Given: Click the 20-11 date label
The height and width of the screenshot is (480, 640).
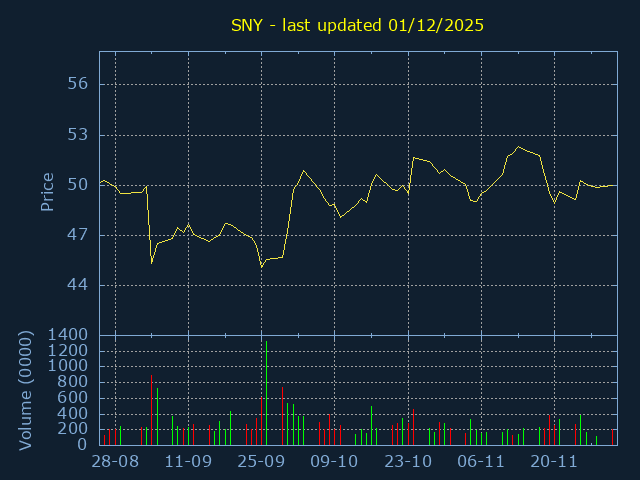Looking at the screenshot, I should [x=553, y=462].
